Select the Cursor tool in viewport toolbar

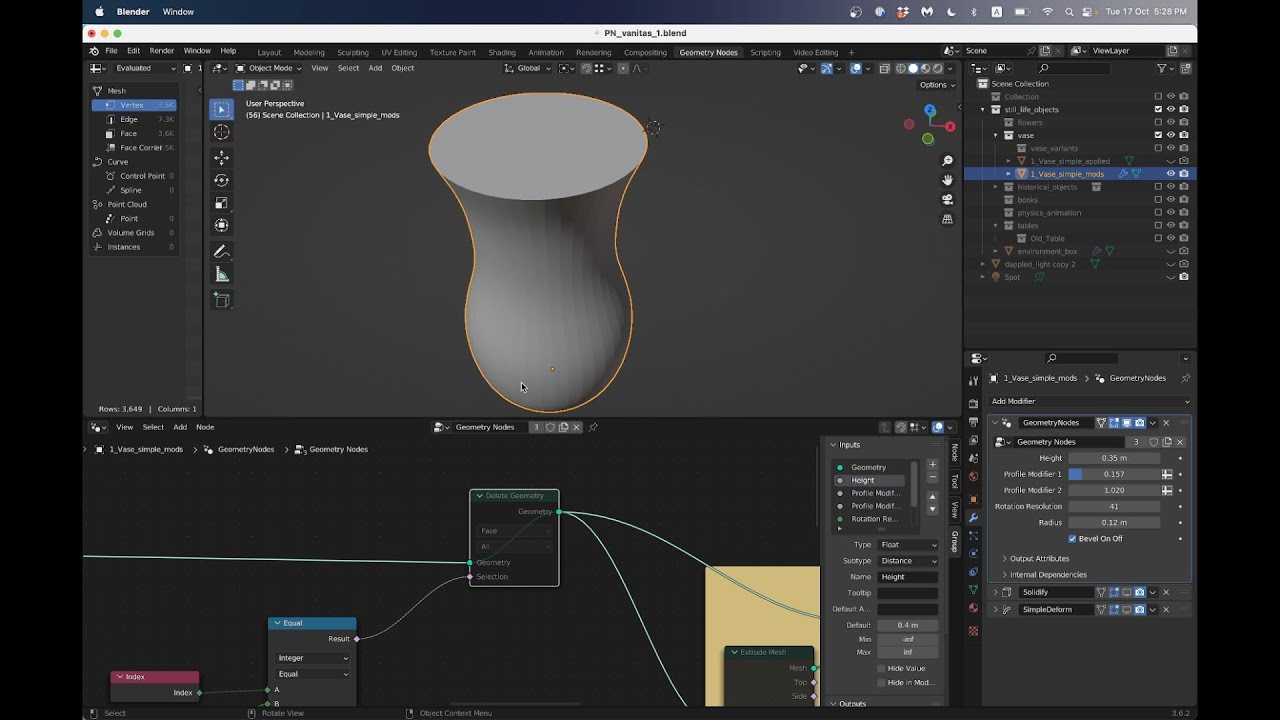[x=222, y=132]
